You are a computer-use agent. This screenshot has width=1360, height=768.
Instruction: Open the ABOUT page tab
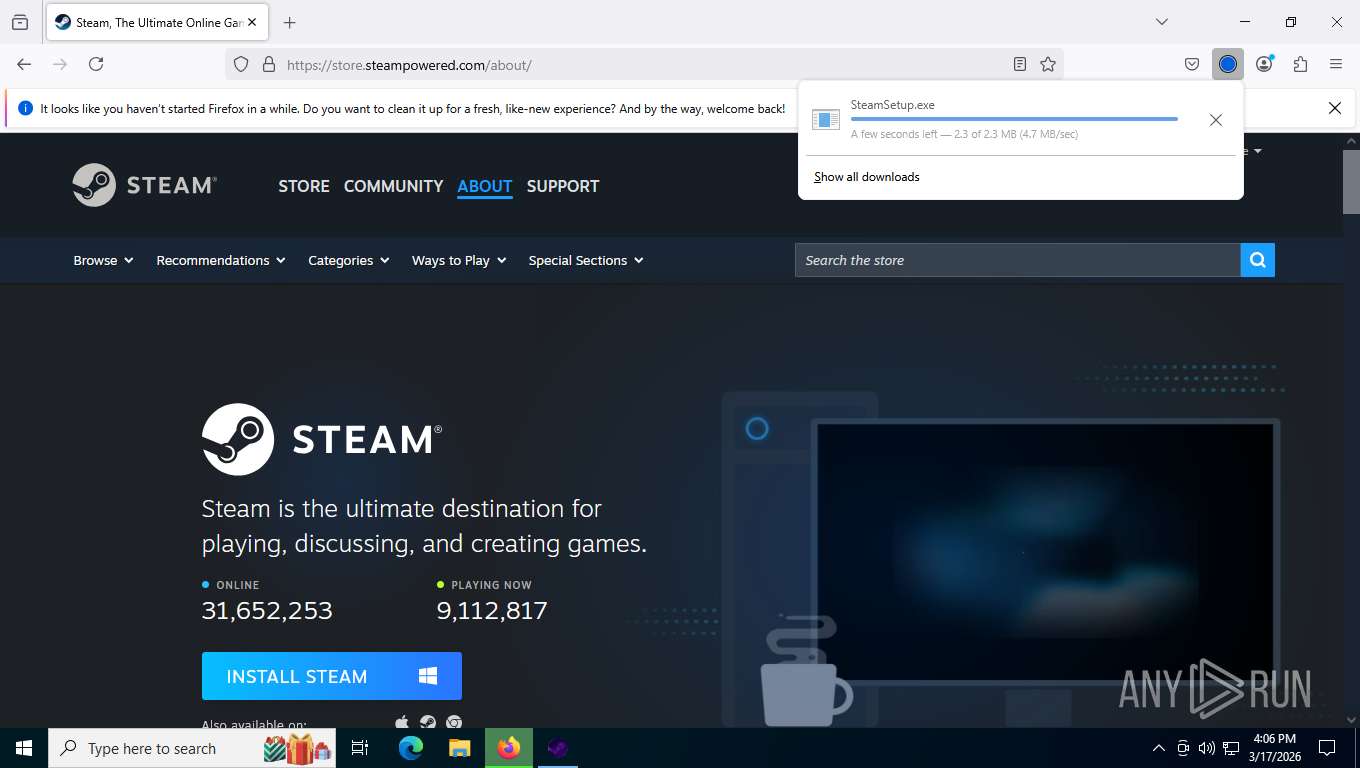pos(485,186)
